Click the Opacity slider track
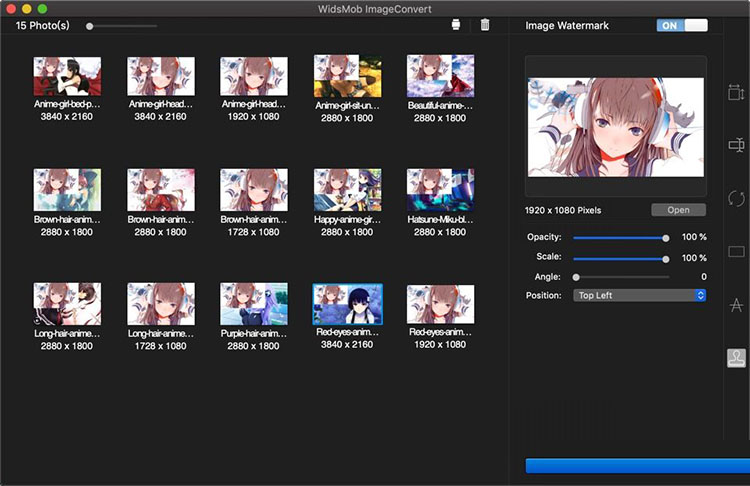 [x=621, y=238]
